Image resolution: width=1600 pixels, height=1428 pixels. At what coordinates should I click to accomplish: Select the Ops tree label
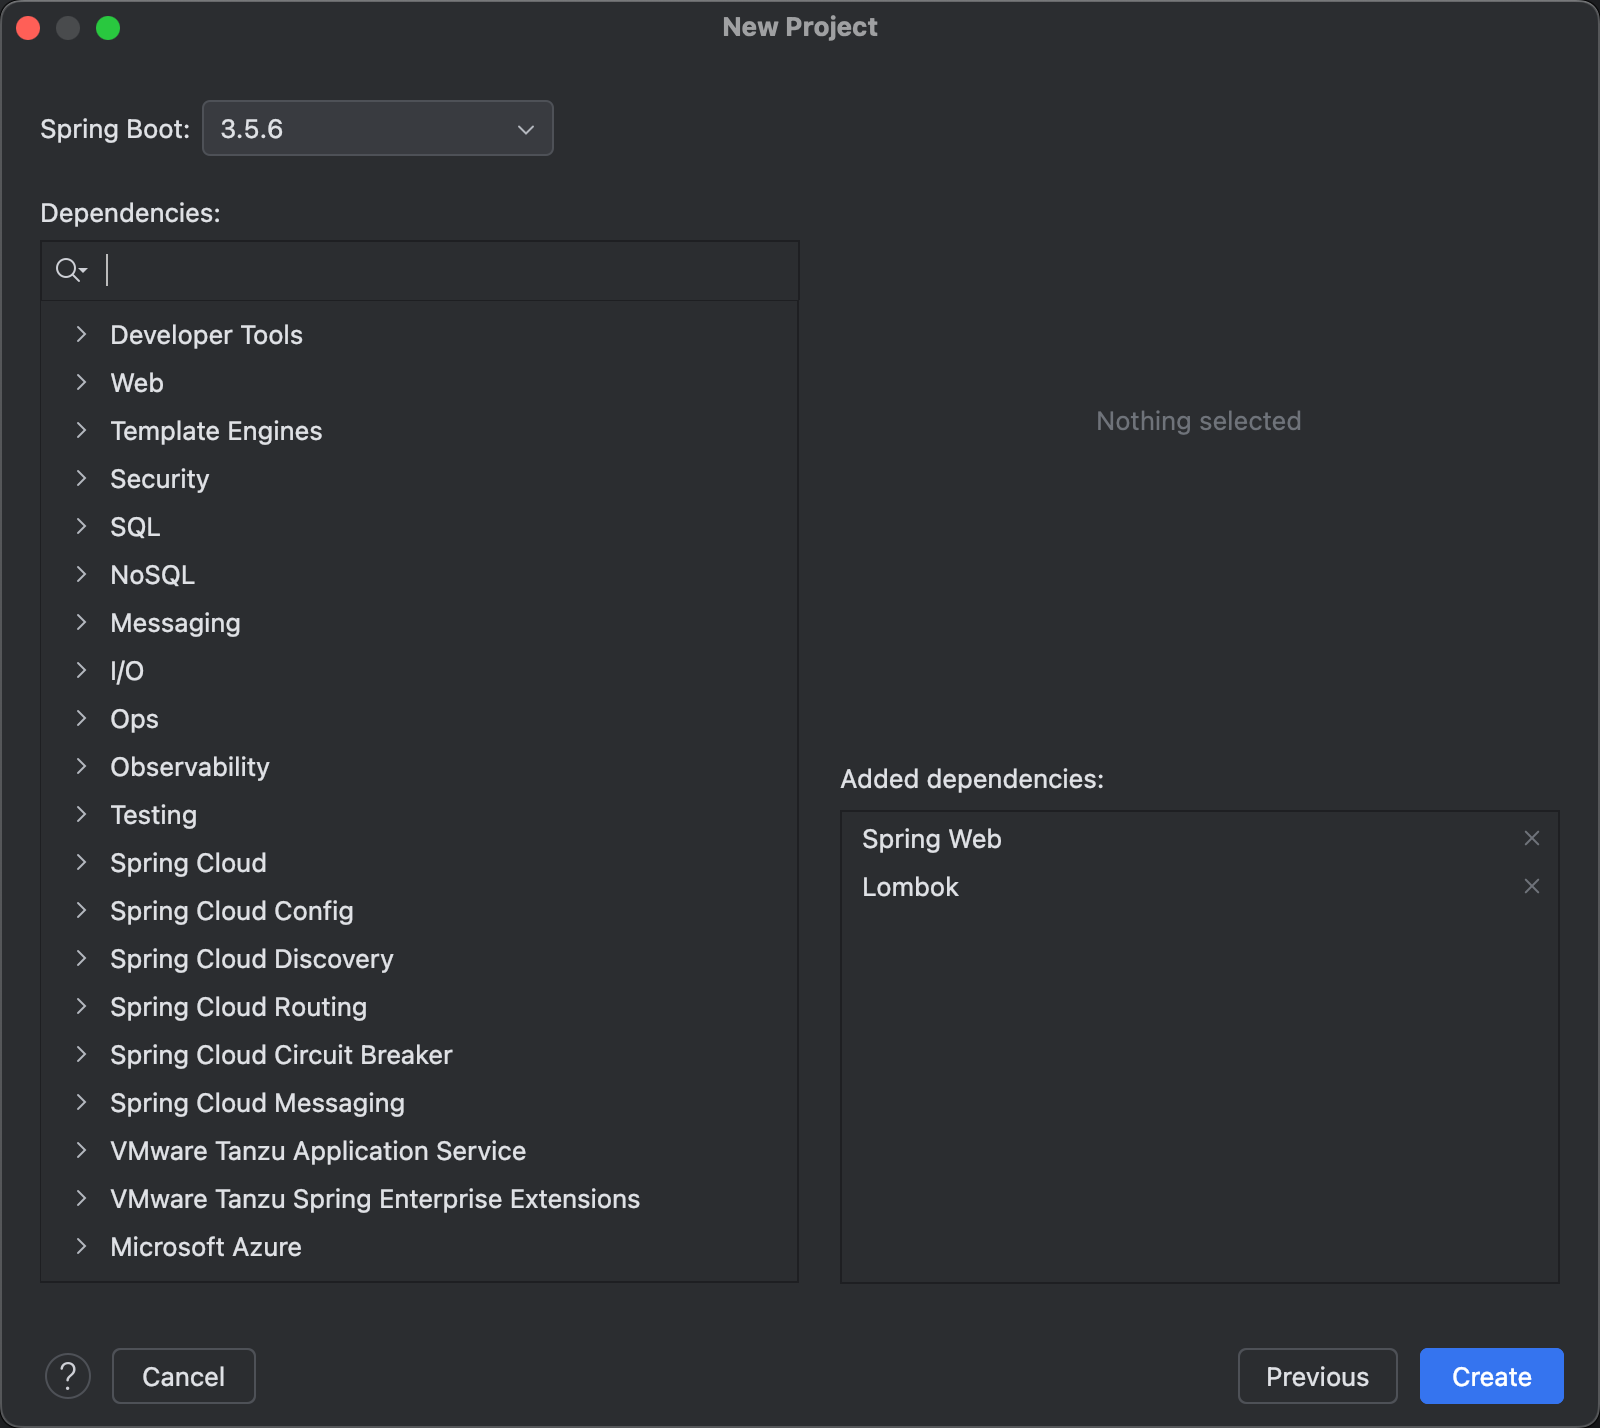[x=134, y=719]
